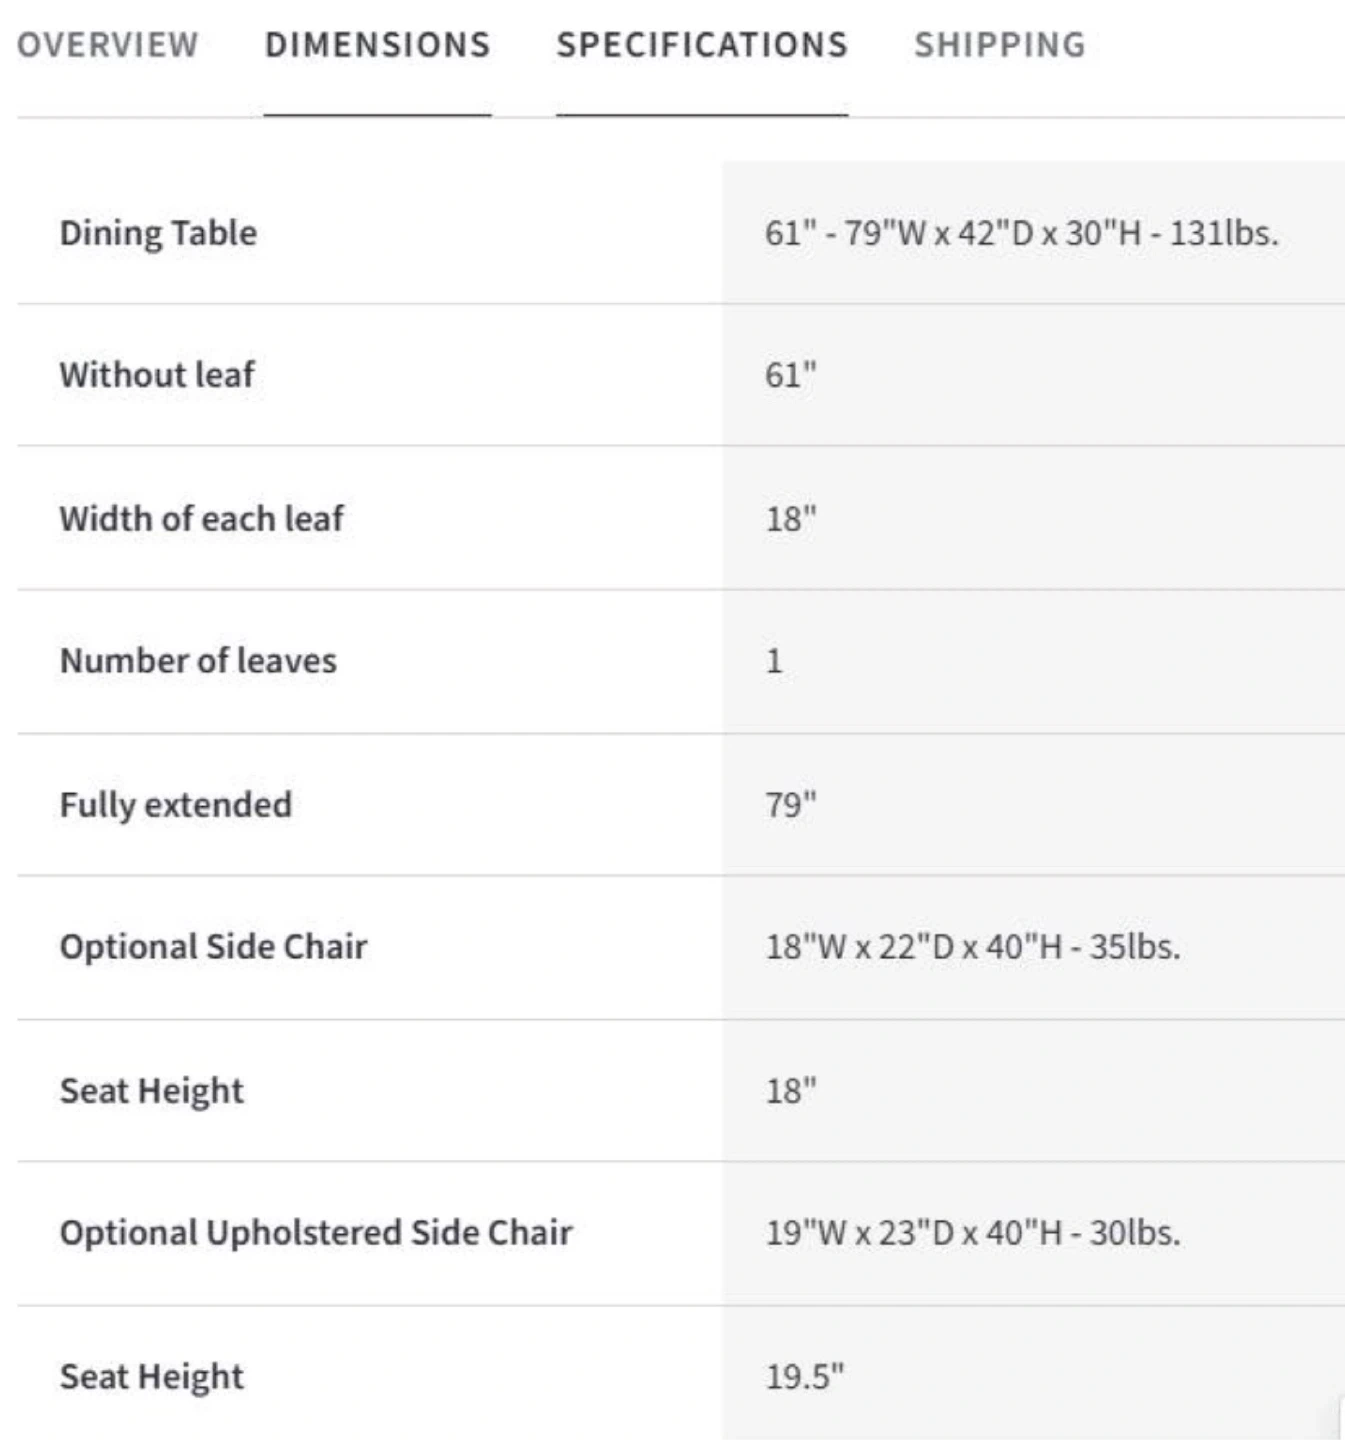Screen dimensions: 1345x1440
Task: Click the 61" value beside Without leaf
Action: pyautogui.click(x=790, y=375)
